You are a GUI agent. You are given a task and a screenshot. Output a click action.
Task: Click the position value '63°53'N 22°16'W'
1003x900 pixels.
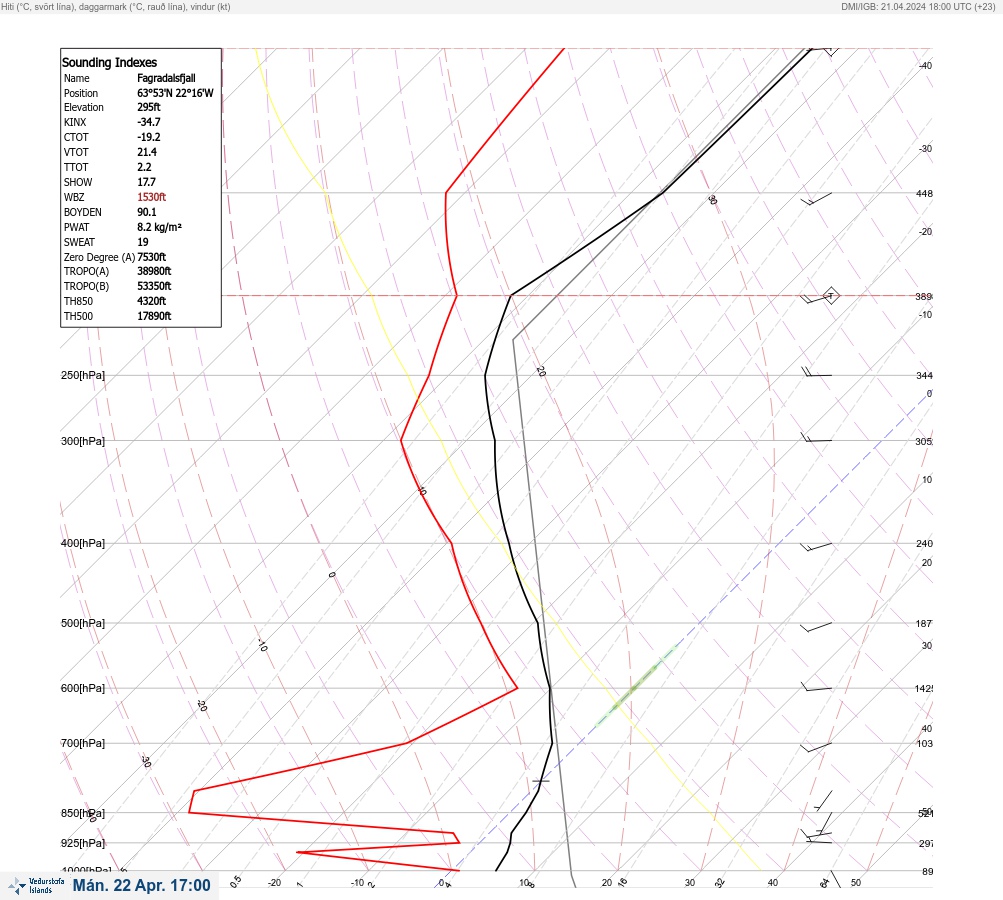[175, 93]
